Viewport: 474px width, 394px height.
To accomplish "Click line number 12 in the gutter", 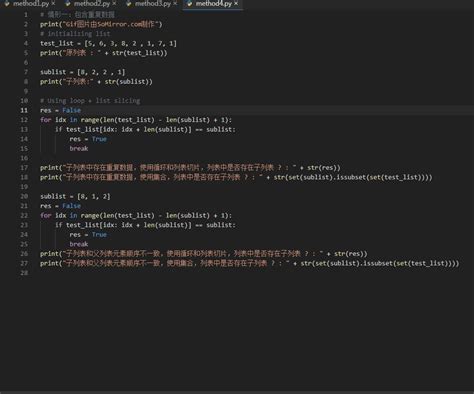I will tap(24, 120).
